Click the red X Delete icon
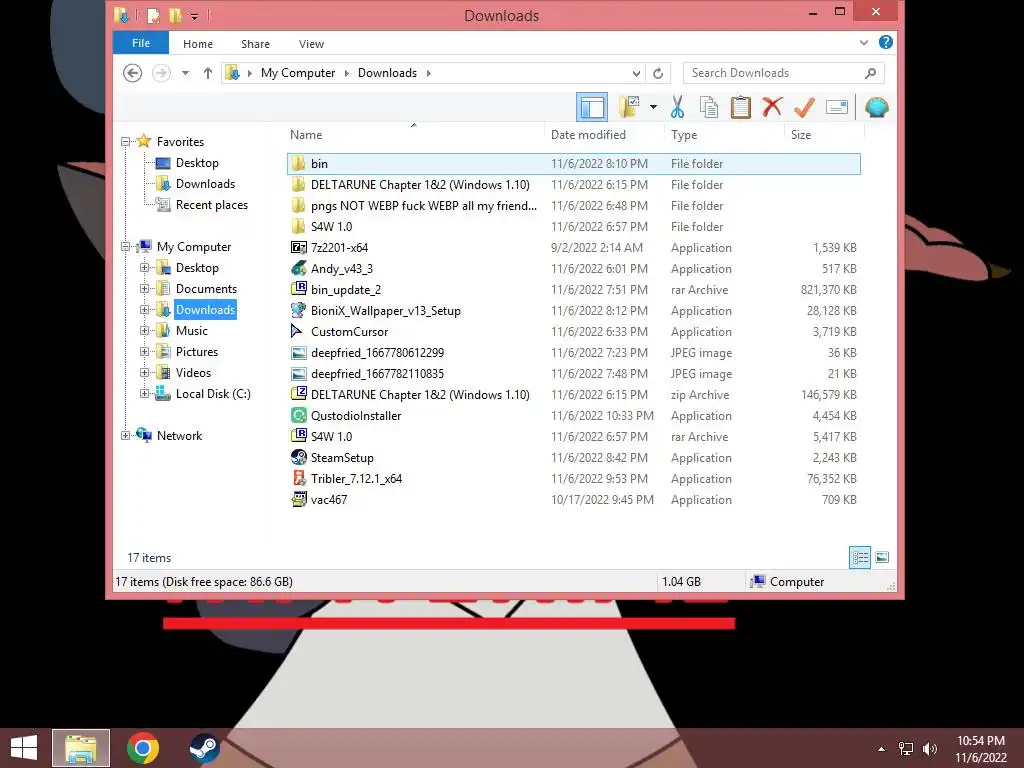Viewport: 1024px width, 768px height. pos(772,107)
